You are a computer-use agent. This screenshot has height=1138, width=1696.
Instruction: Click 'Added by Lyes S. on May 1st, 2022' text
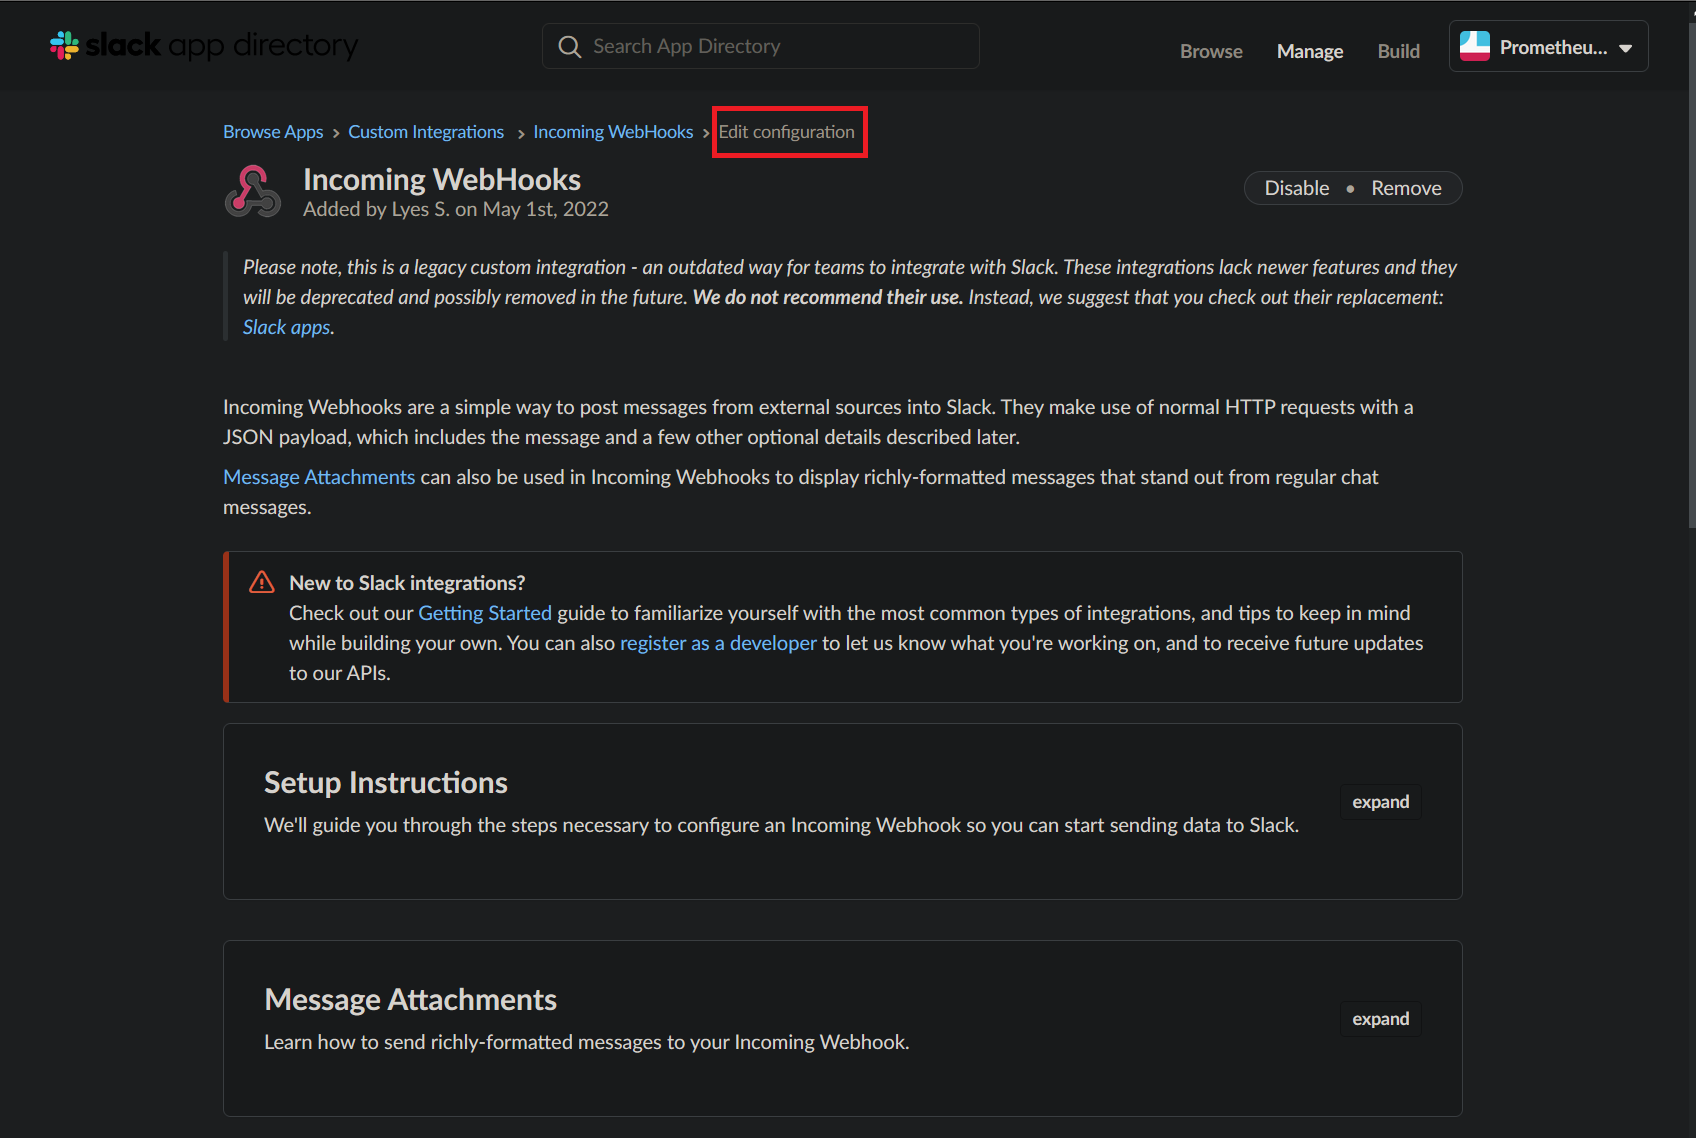click(456, 209)
